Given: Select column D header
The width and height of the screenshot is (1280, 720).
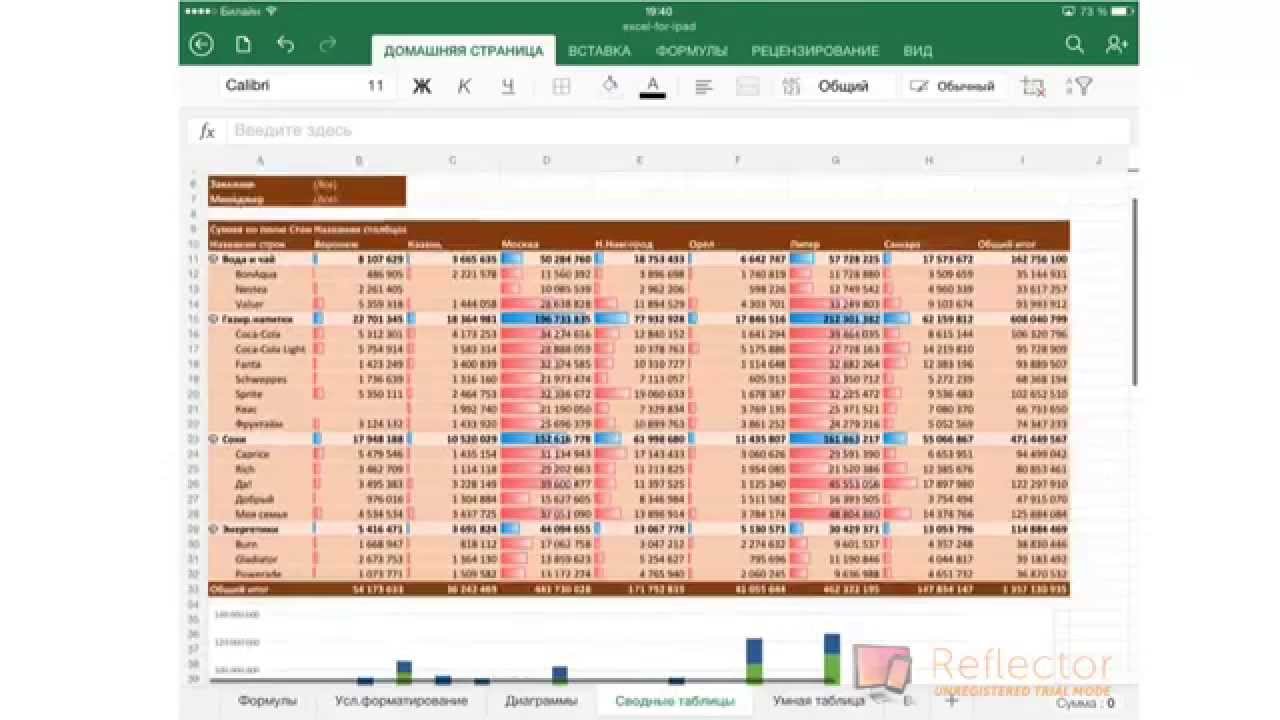Looking at the screenshot, I should pyautogui.click(x=546, y=160).
